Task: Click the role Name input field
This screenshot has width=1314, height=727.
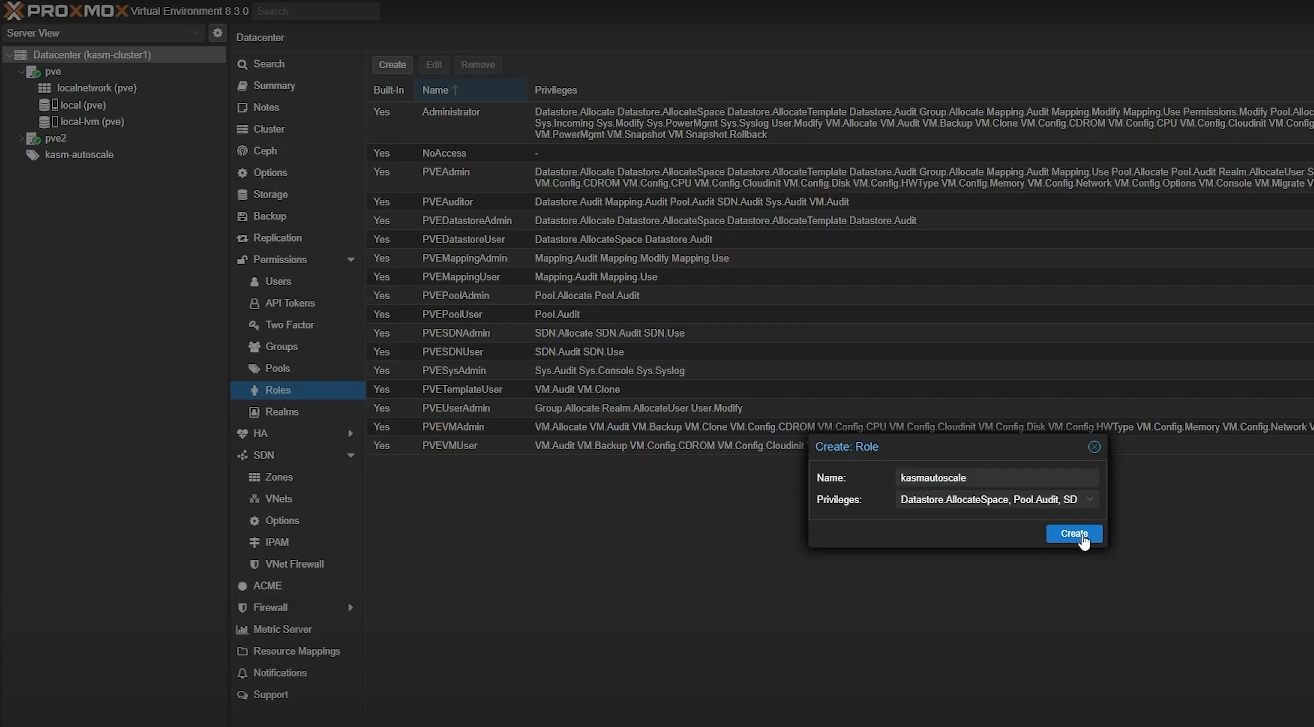Action: (x=996, y=478)
